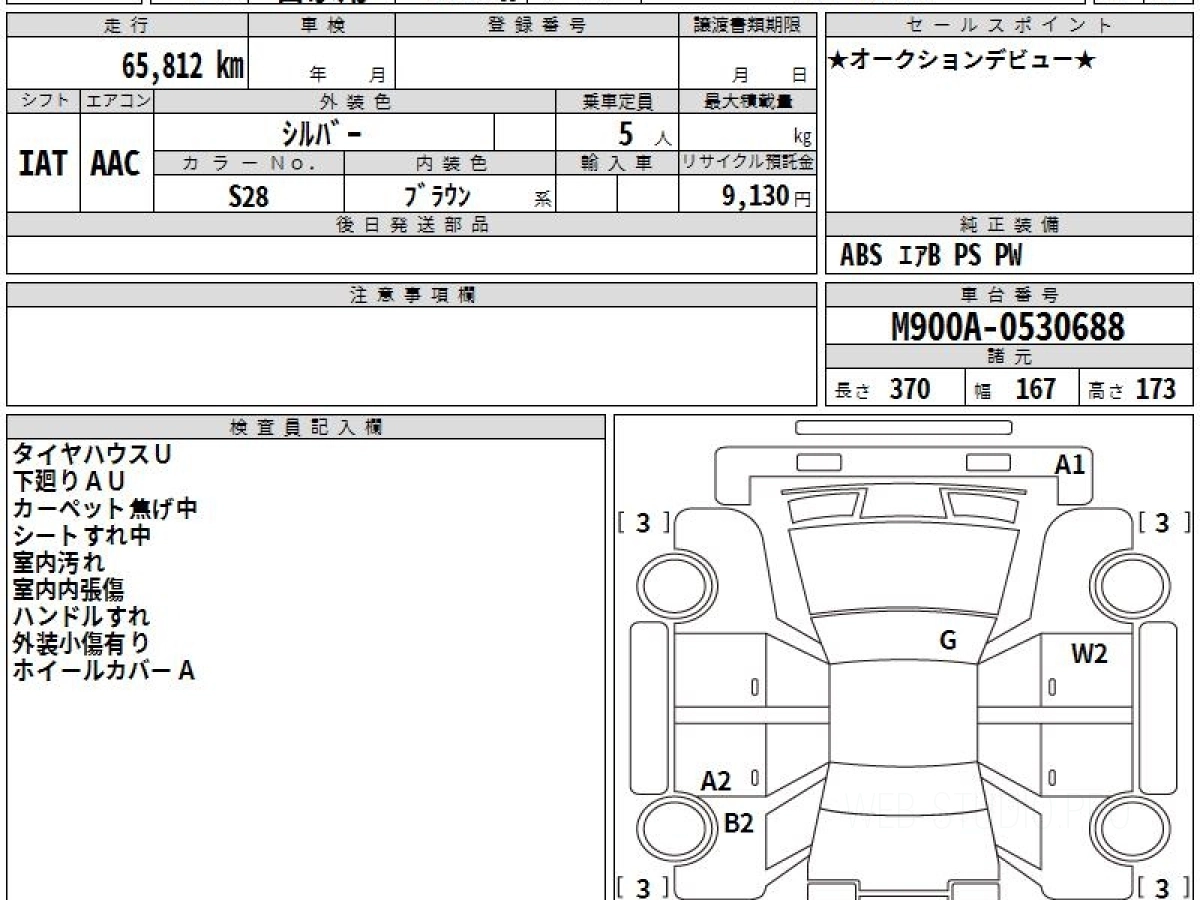Click the ★オークションデビュー★ sales point text
The image size is (1200, 900).
(x=962, y=61)
